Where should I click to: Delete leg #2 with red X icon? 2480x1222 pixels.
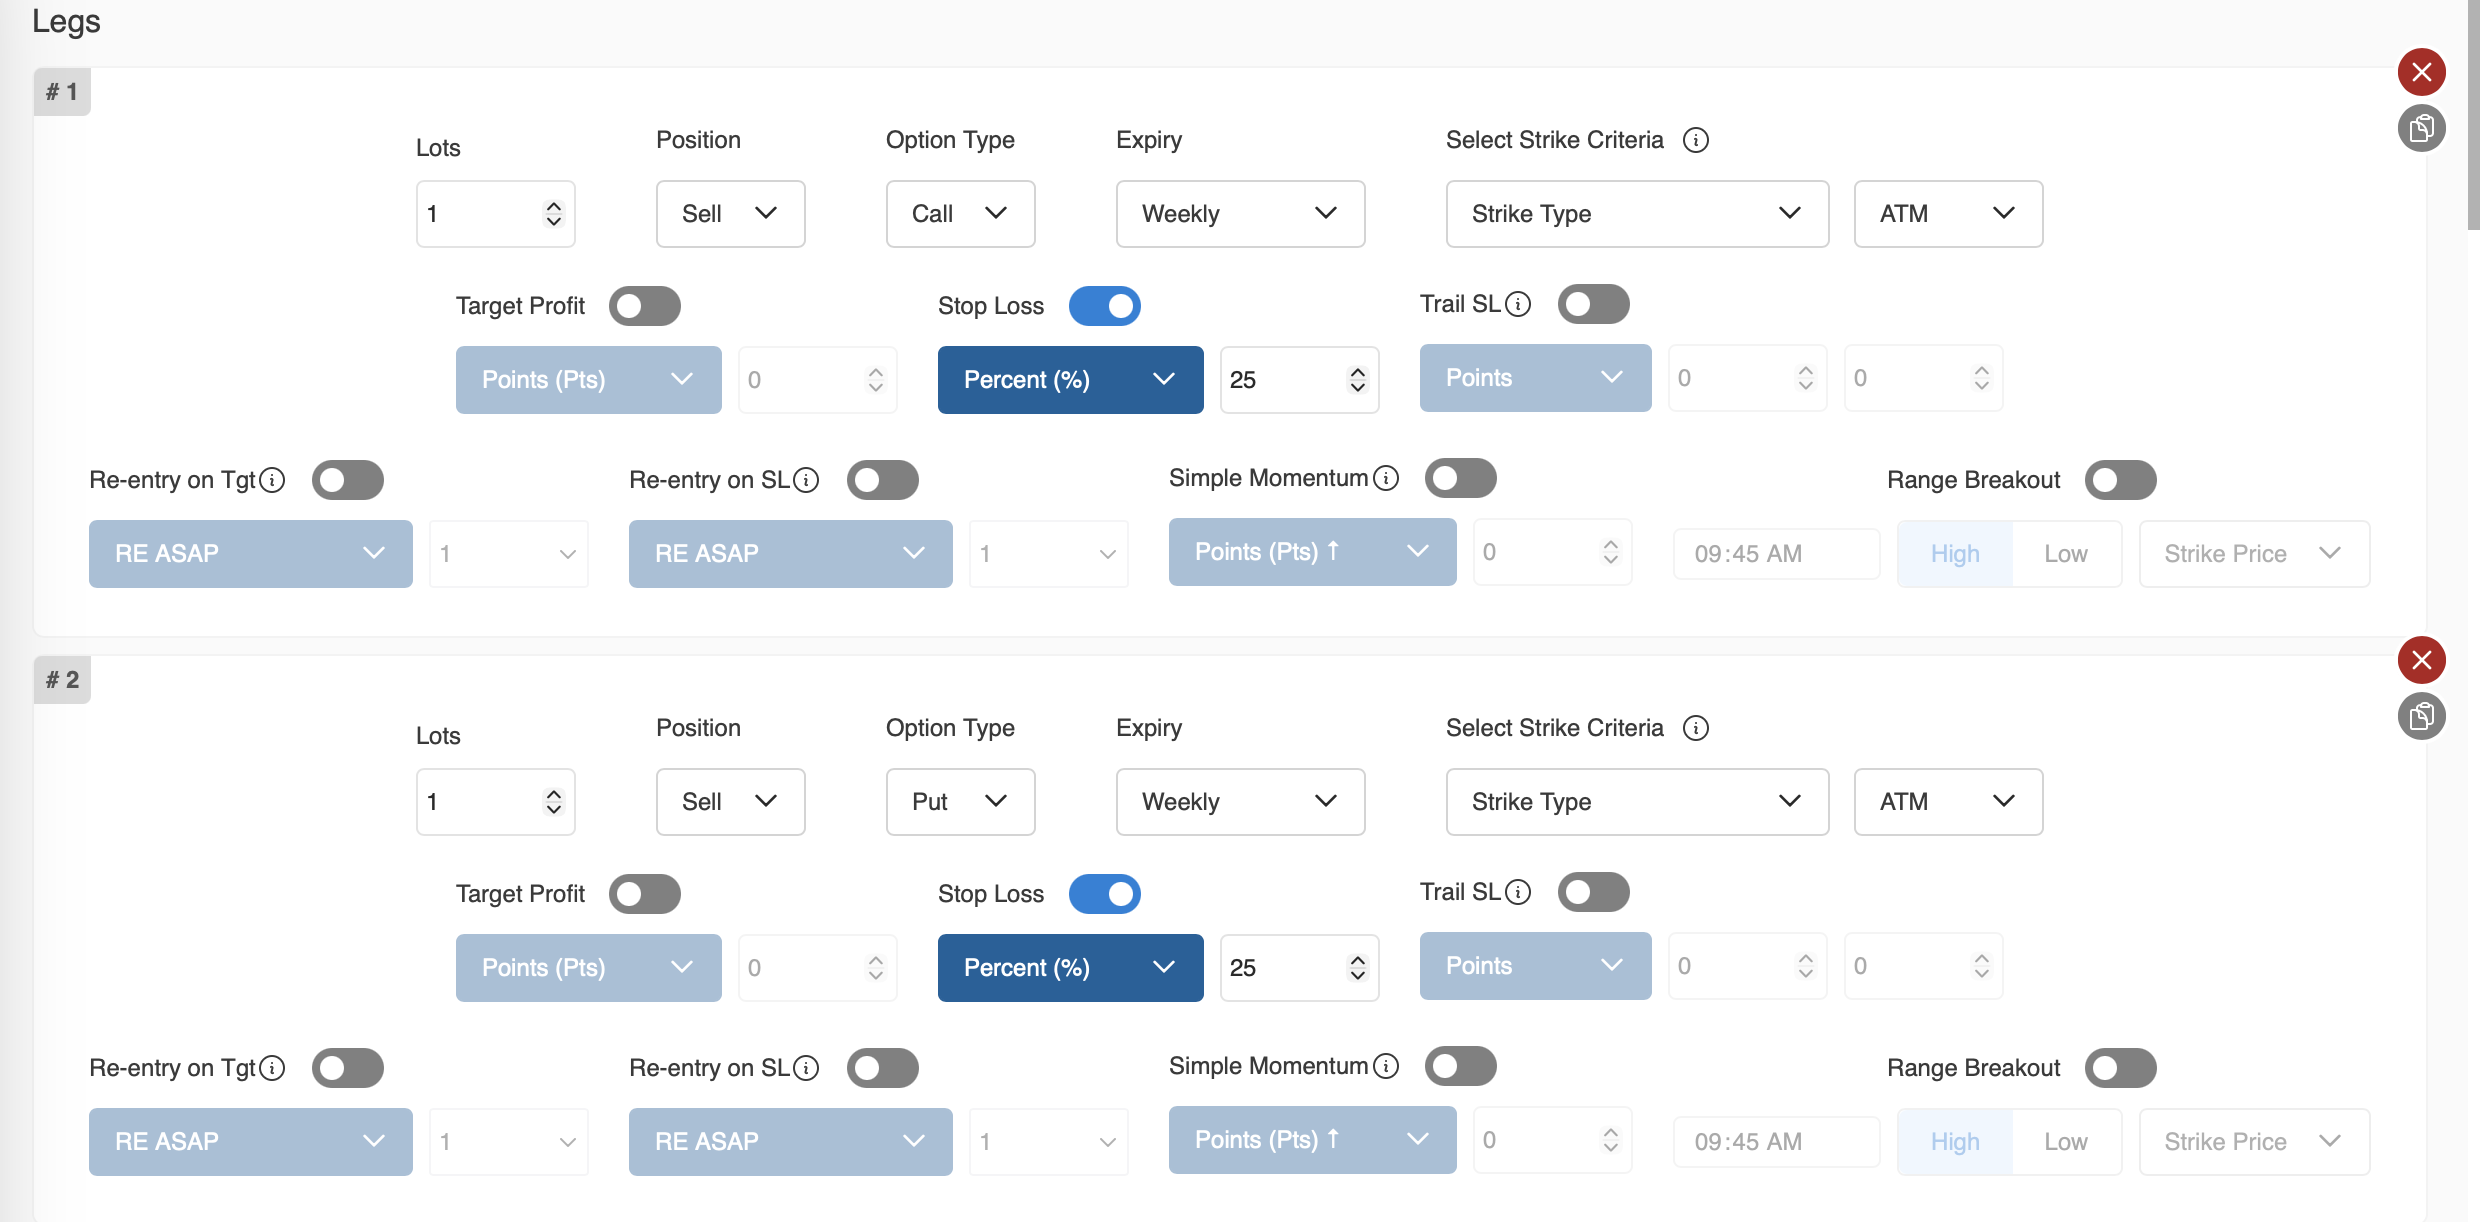click(x=2421, y=660)
